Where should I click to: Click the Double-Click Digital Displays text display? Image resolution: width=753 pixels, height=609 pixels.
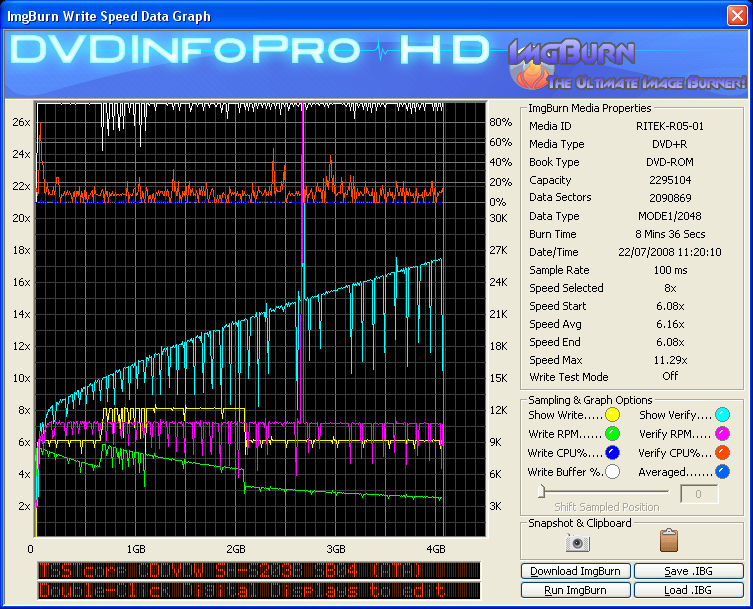[259, 590]
